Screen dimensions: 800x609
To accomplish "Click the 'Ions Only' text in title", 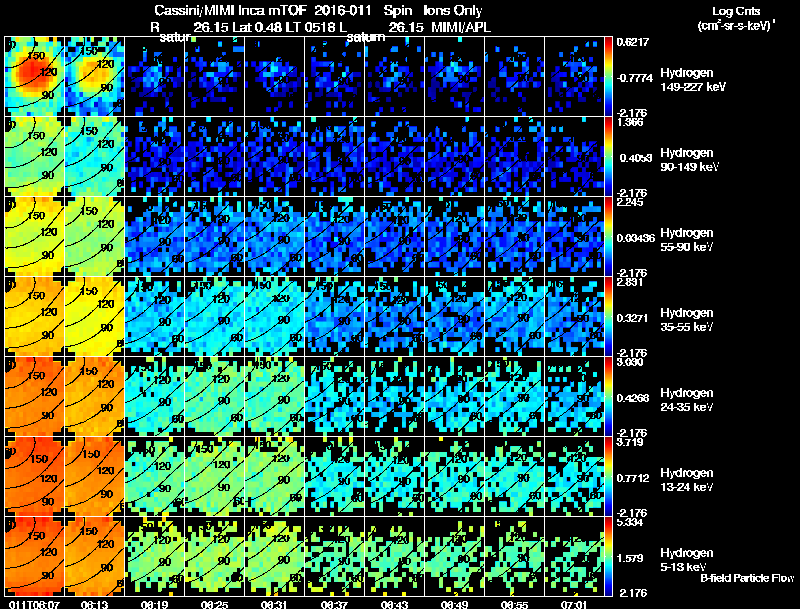I will (453, 10).
